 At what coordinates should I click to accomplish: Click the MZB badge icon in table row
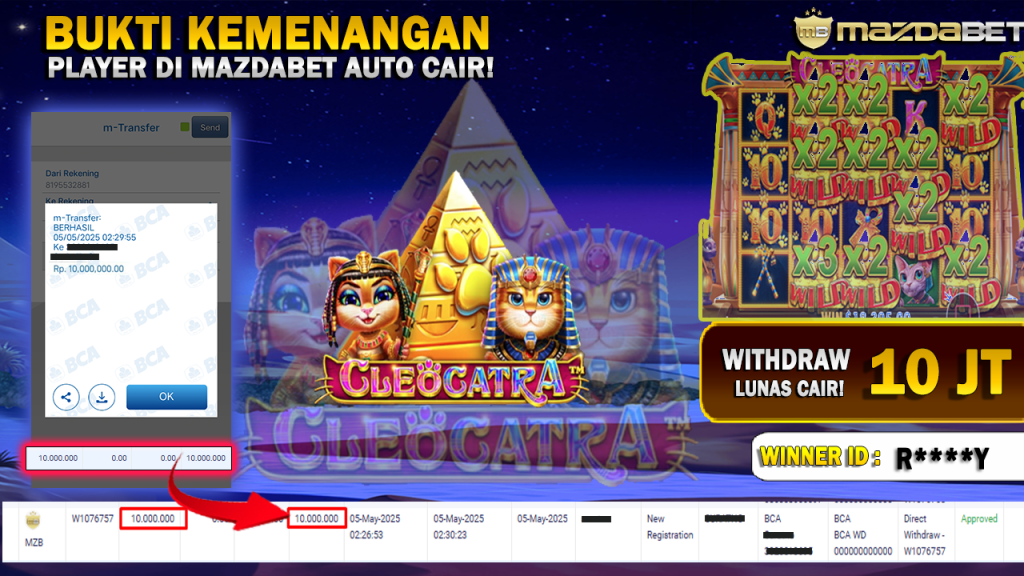(x=33, y=521)
